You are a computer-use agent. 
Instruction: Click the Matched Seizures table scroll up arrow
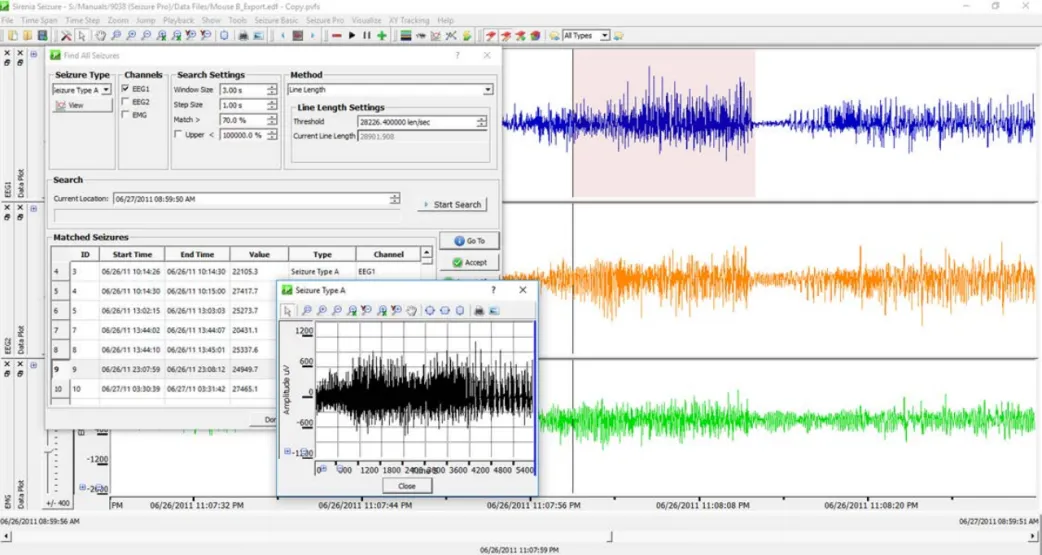coord(427,253)
